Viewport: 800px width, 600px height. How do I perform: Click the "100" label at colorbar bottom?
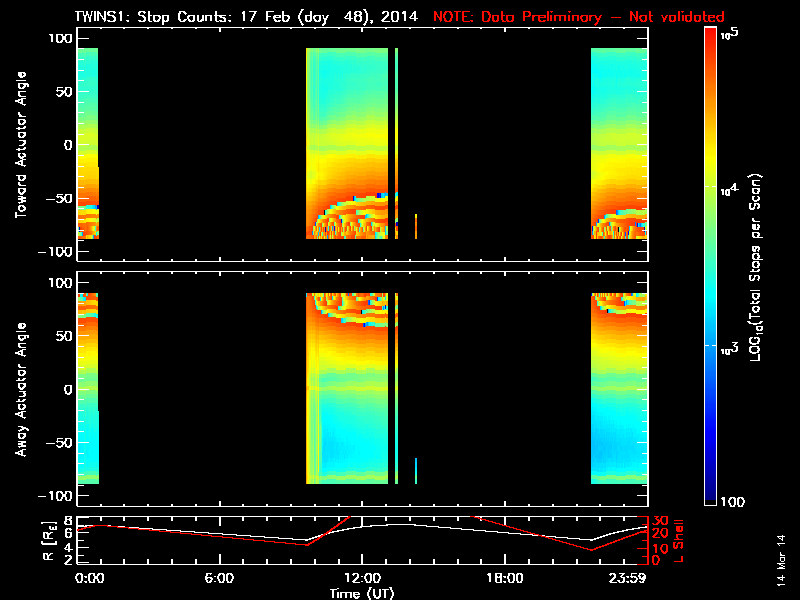pyautogui.click(x=733, y=502)
